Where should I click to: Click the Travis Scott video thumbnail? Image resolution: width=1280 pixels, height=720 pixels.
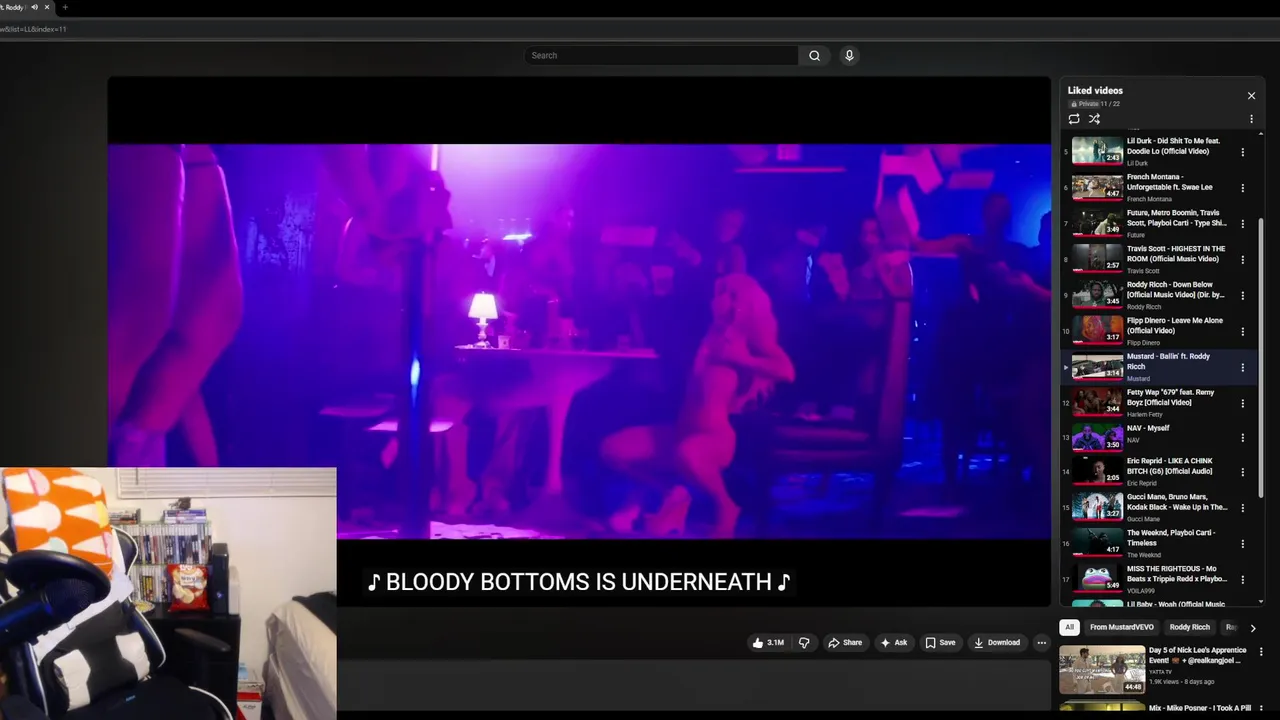click(1097, 259)
